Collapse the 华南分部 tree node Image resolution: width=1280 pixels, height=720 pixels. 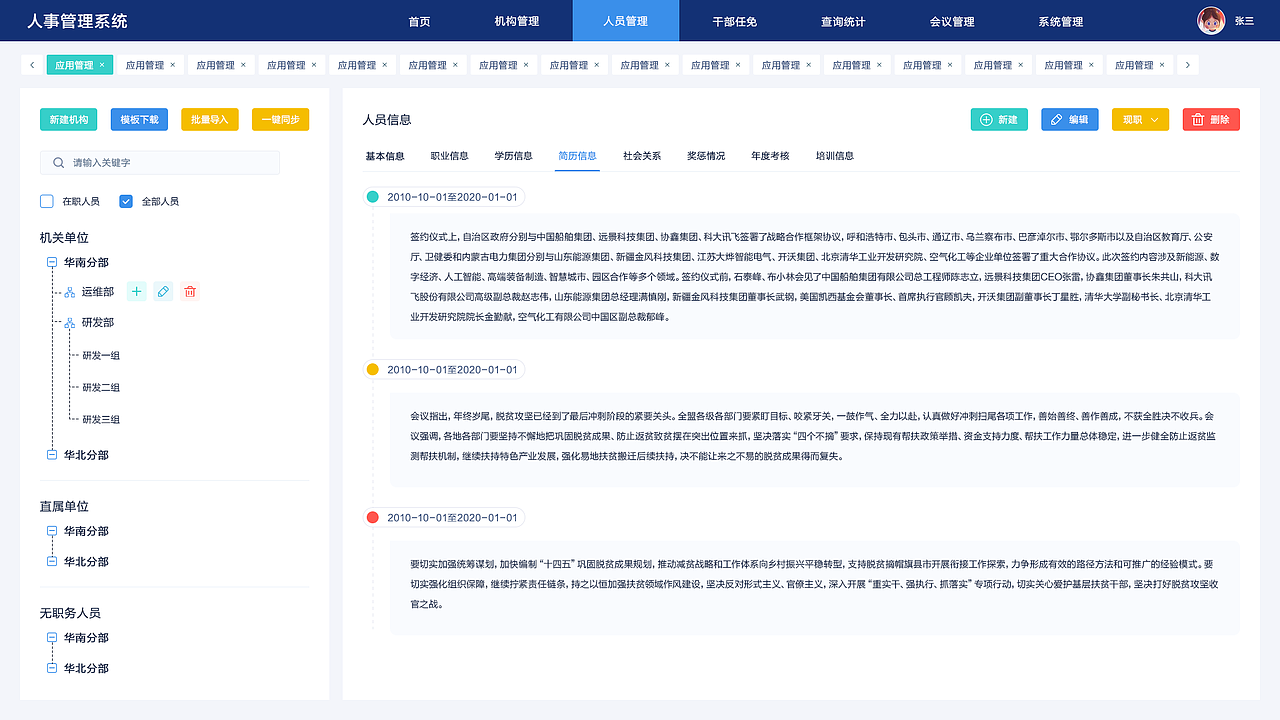[50, 262]
